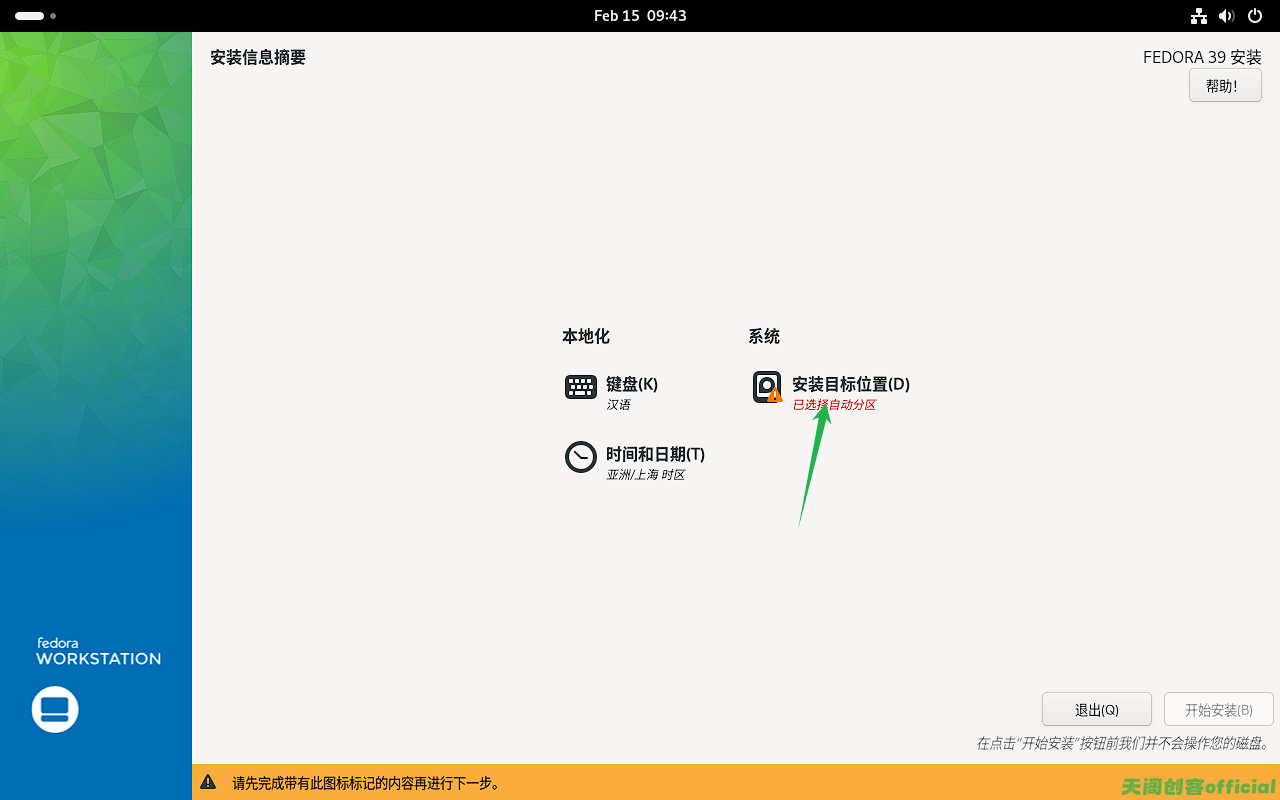Click the 亚洲/上海 时区 timezone text
Image resolution: width=1280 pixels, height=800 pixels.
645,475
